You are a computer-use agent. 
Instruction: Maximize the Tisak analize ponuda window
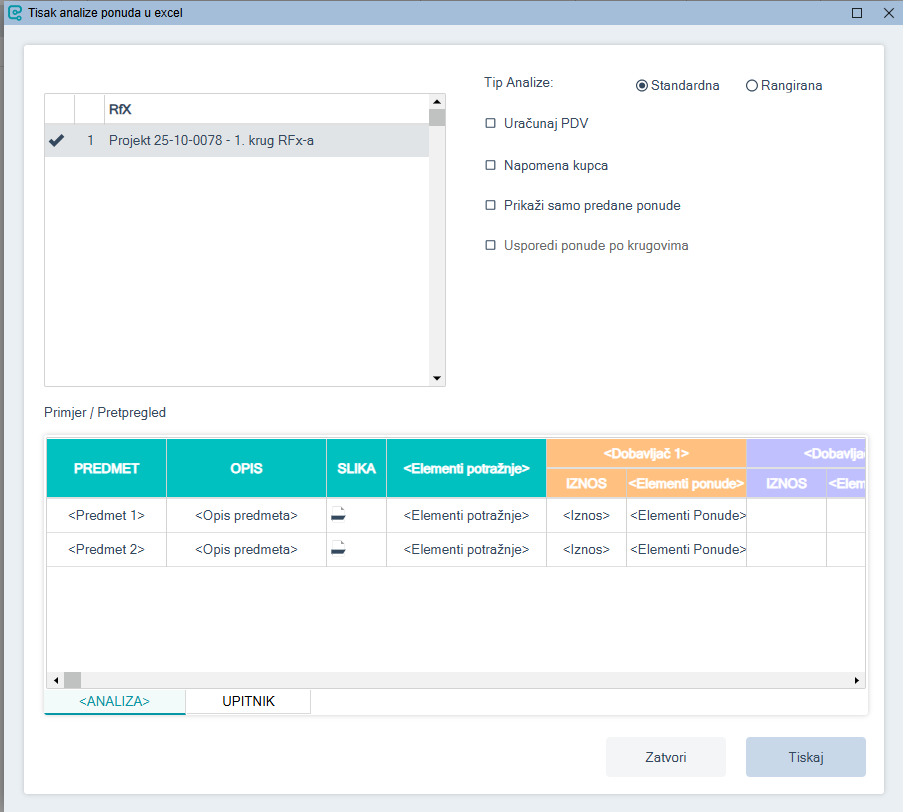857,14
